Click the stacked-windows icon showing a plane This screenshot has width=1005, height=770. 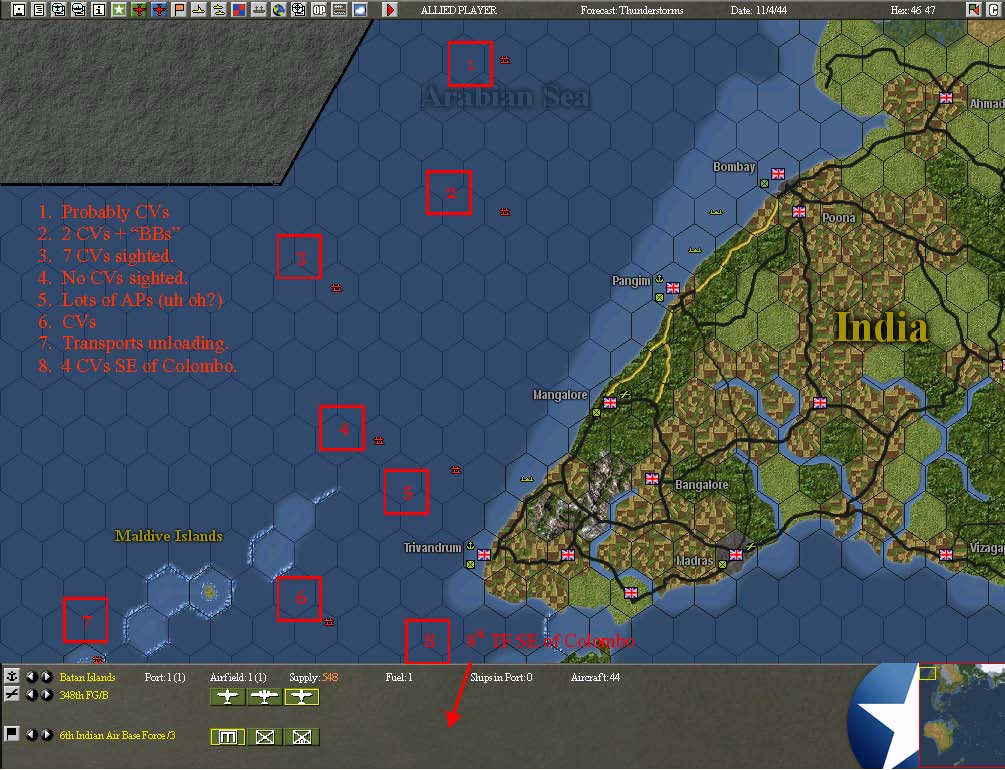point(58,10)
